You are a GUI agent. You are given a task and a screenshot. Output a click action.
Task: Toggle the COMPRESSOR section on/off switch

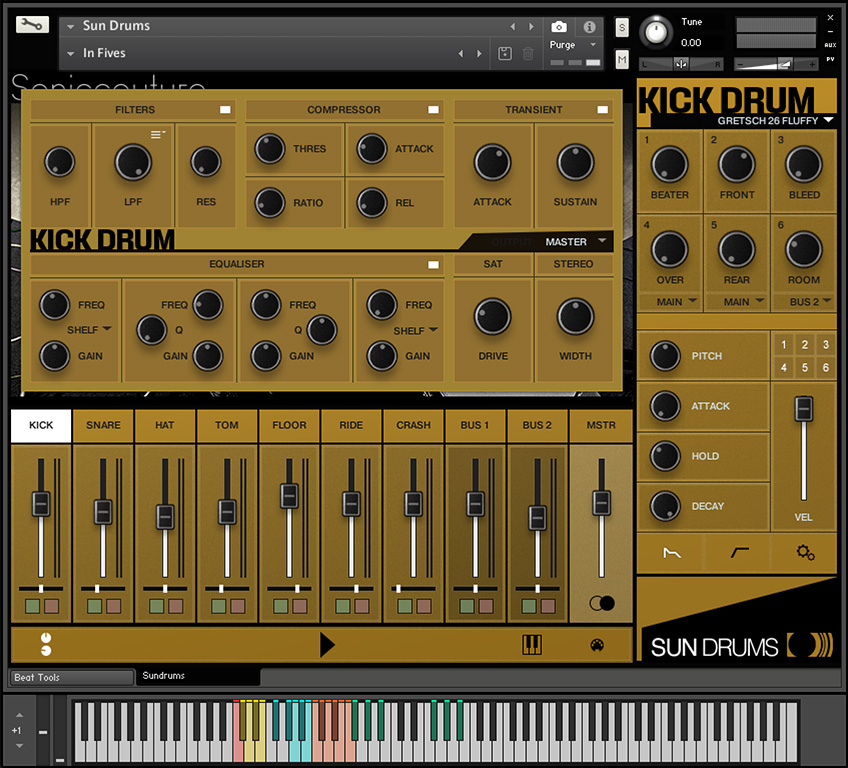433,110
